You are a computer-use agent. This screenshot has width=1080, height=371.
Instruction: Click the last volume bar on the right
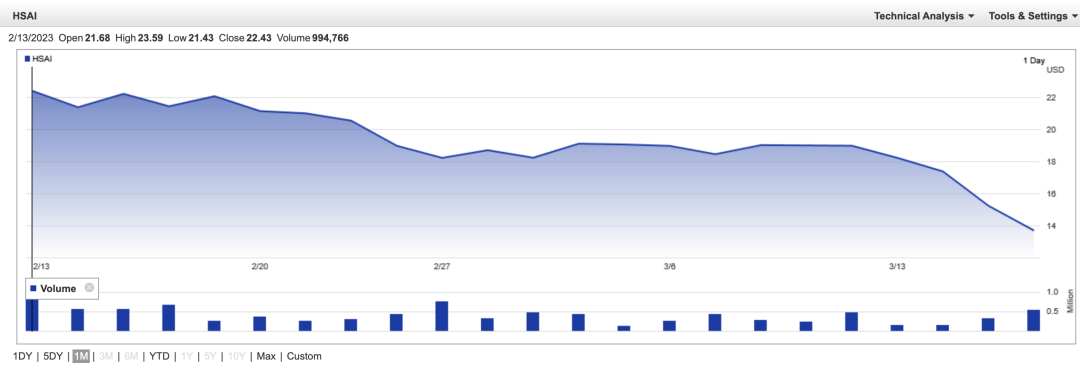1033,320
